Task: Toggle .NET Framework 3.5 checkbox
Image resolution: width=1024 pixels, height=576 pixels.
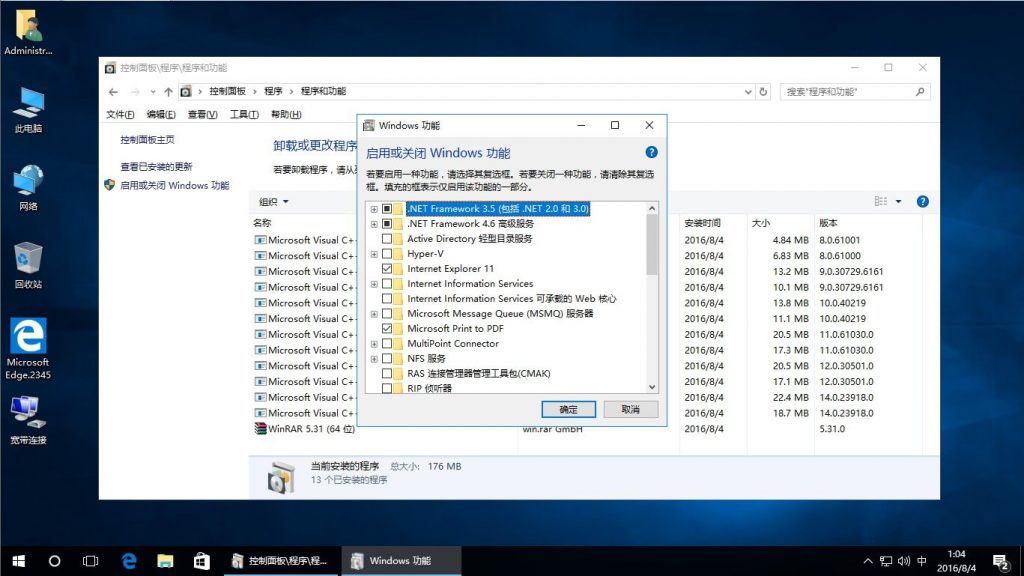Action: 387,209
